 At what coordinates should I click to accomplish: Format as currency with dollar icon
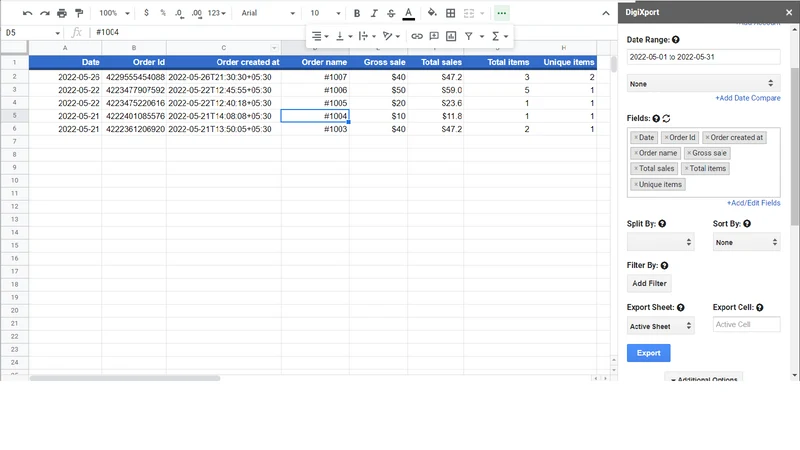tap(146, 13)
